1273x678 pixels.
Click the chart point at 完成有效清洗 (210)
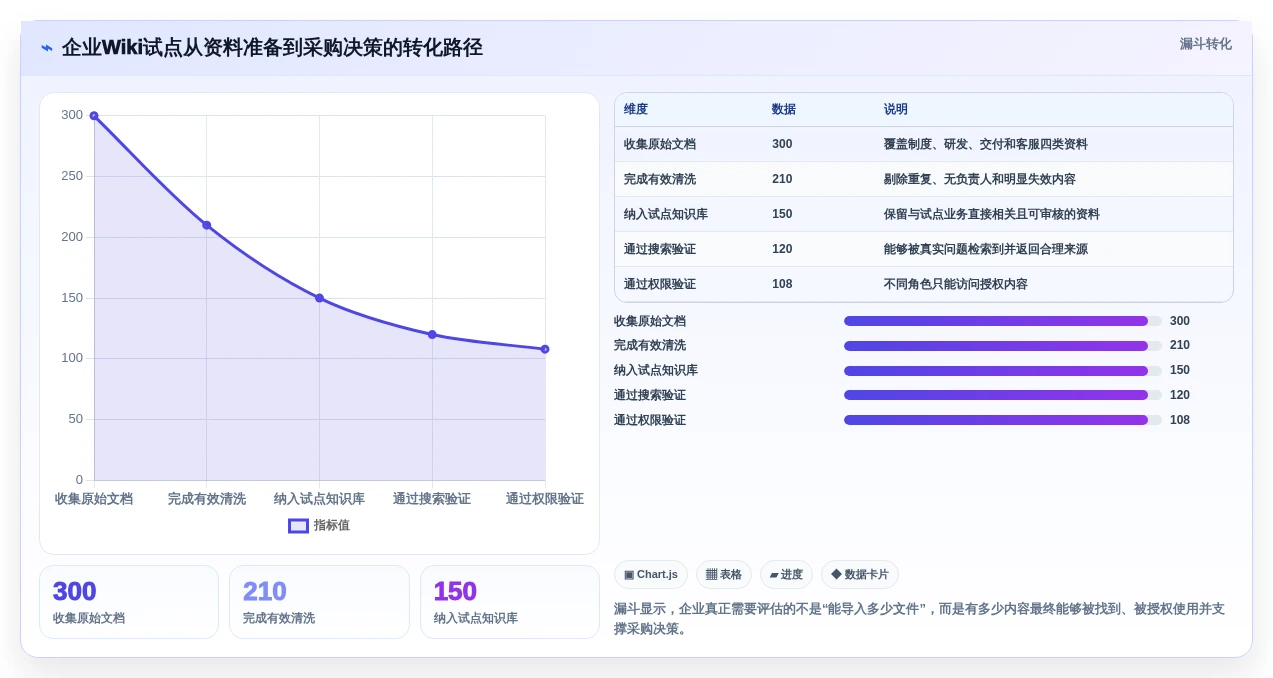click(207, 225)
